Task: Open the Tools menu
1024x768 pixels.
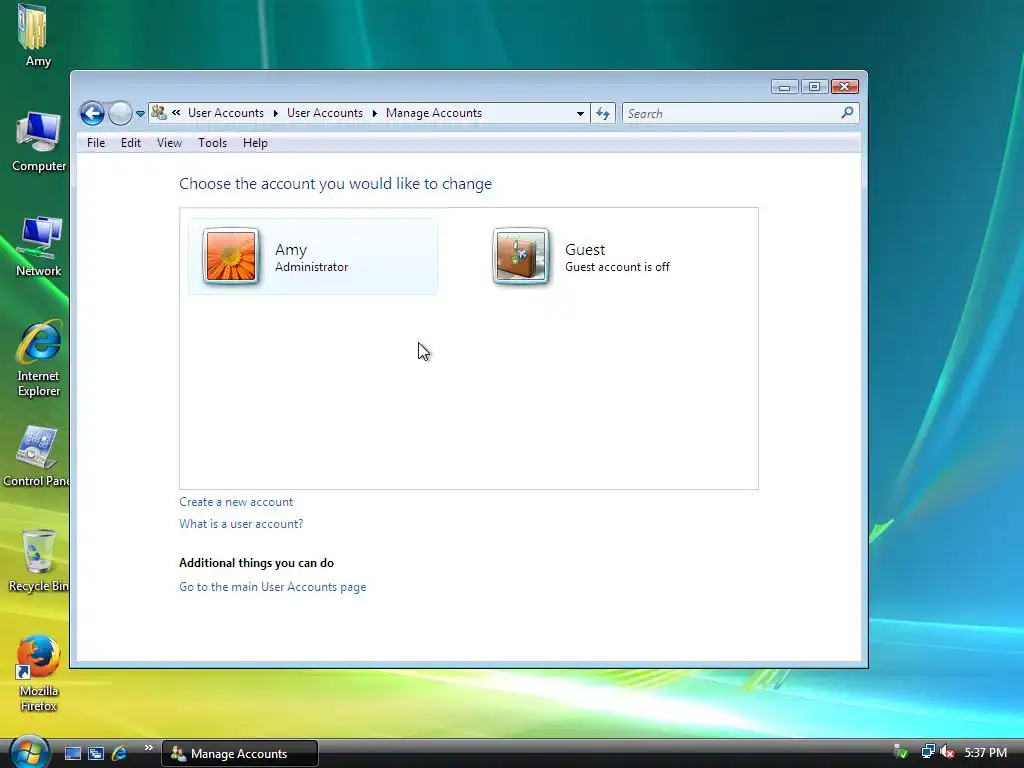Action: point(212,143)
